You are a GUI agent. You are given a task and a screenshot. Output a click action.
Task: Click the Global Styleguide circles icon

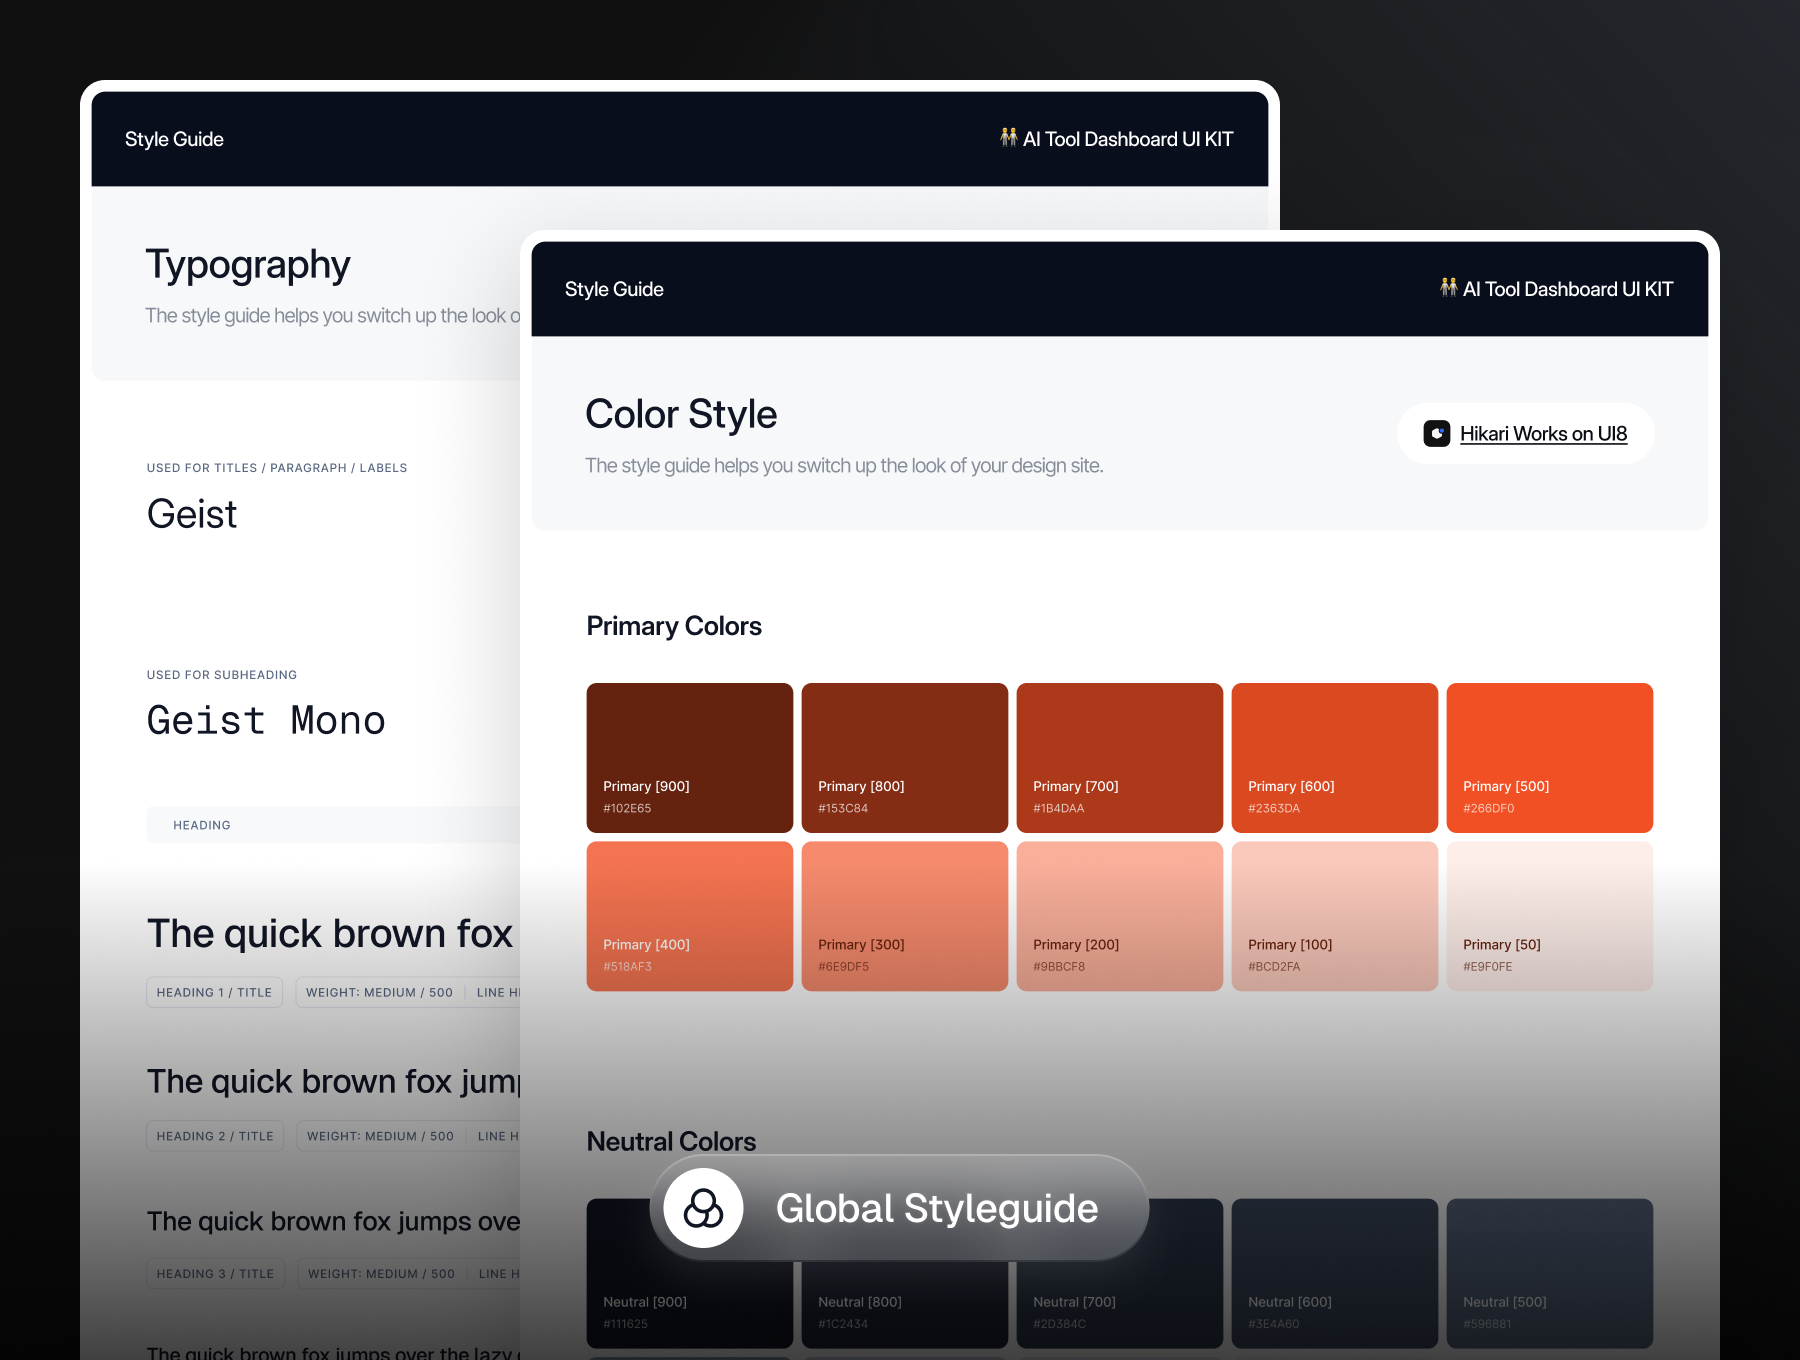coord(703,1208)
